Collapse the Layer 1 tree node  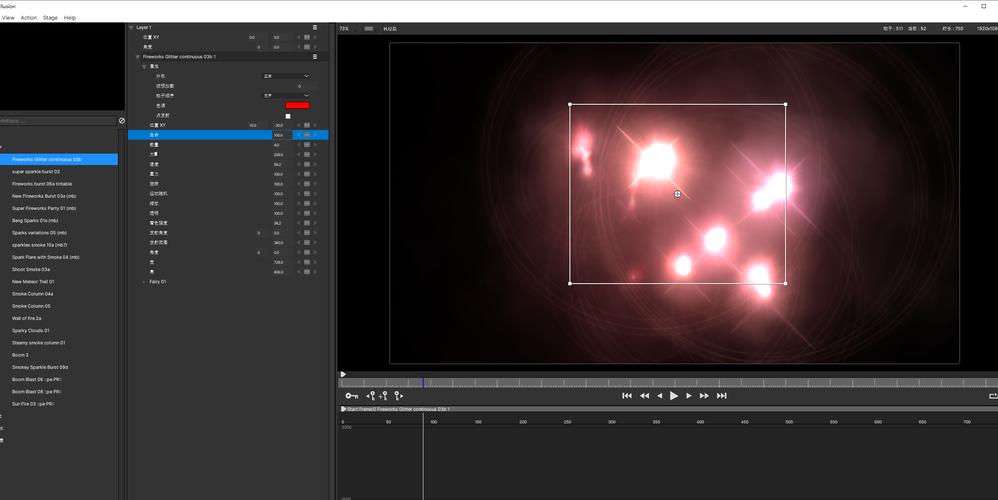[131, 27]
